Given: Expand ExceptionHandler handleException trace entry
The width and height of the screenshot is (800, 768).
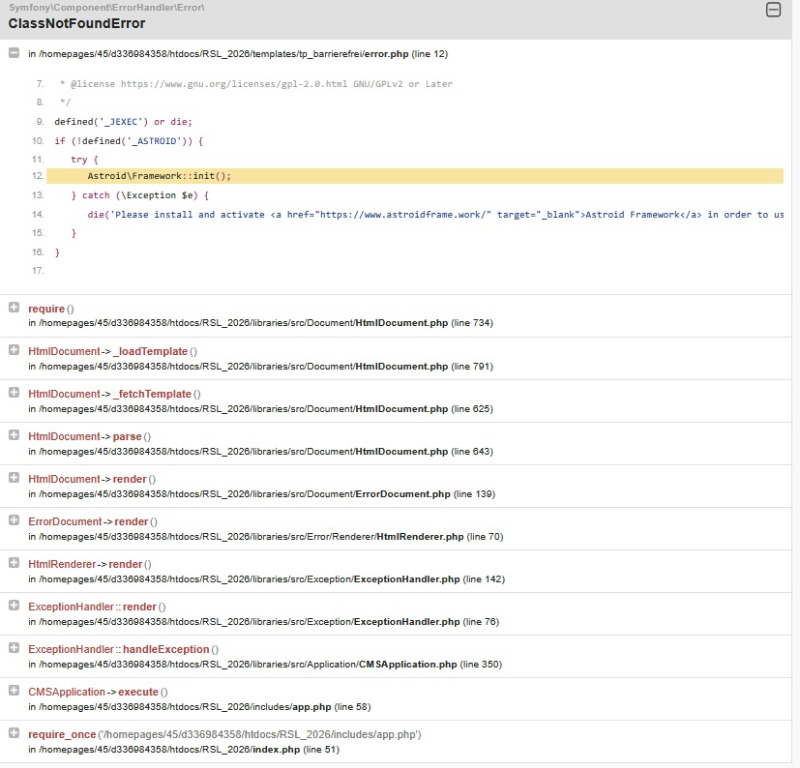Looking at the screenshot, I should (14, 648).
